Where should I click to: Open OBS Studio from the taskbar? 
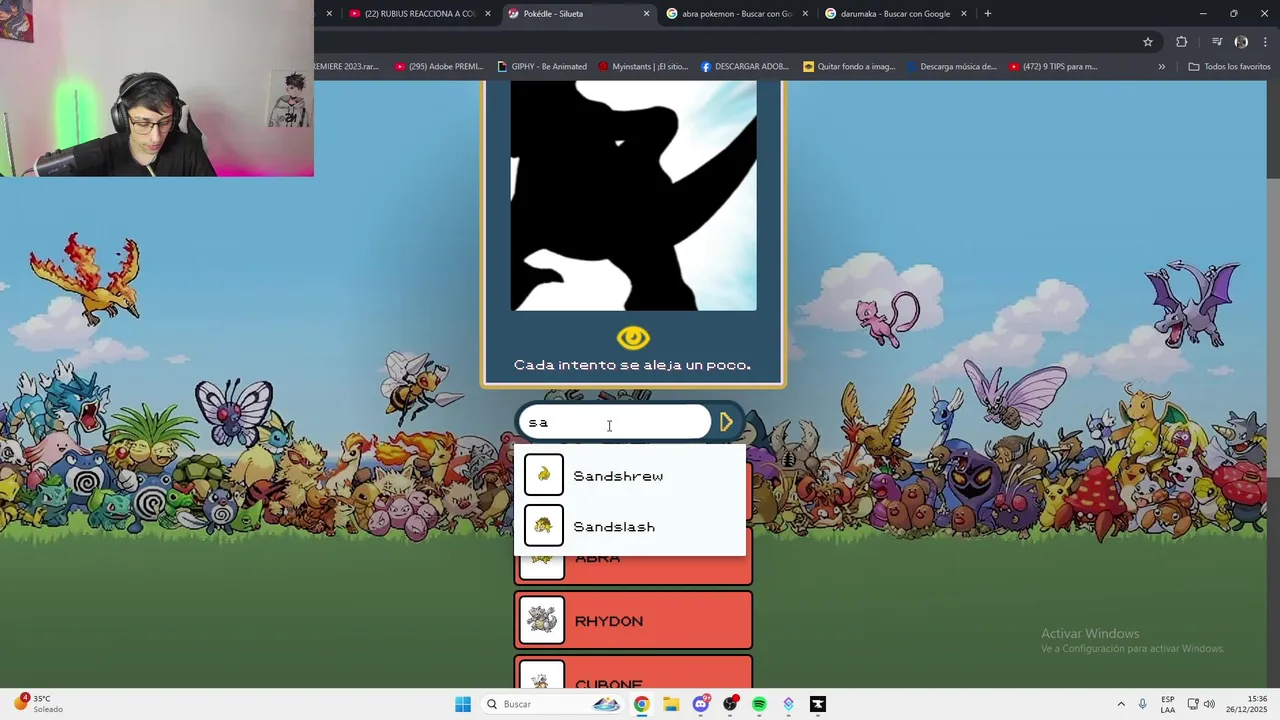[x=730, y=704]
